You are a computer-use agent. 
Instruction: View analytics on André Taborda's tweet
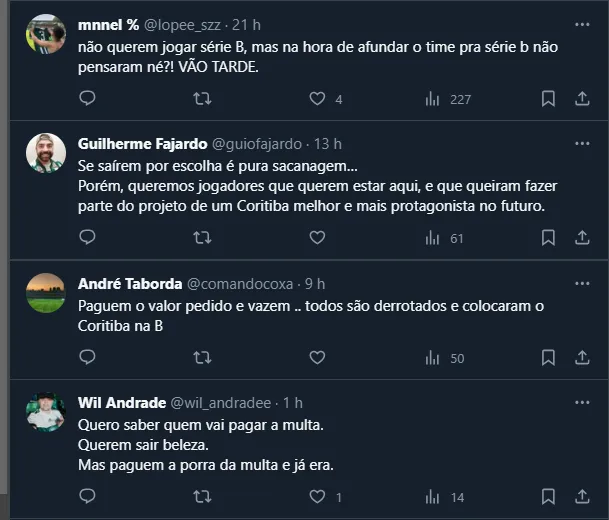(x=433, y=357)
